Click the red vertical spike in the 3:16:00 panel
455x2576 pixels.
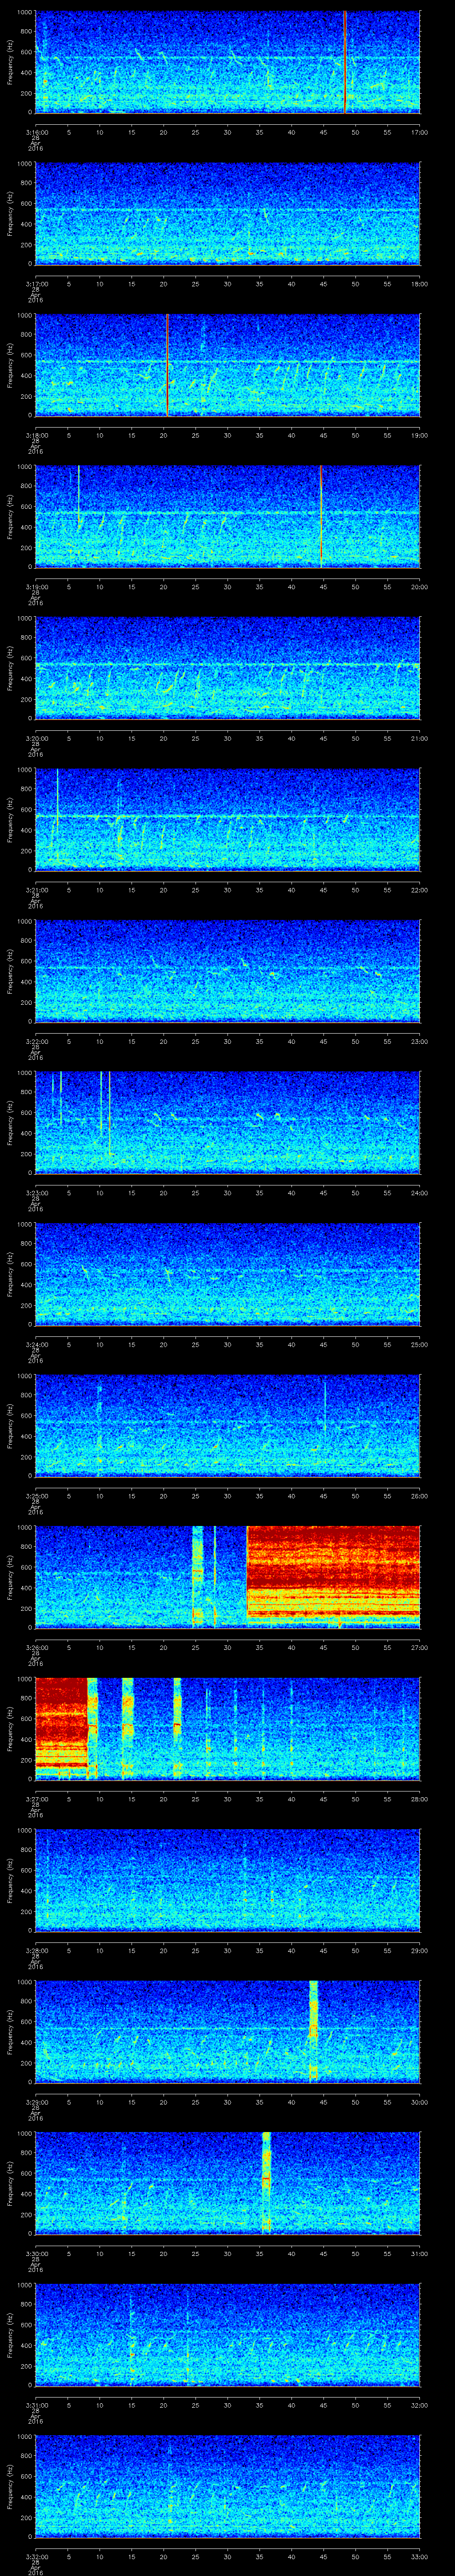tap(345, 62)
